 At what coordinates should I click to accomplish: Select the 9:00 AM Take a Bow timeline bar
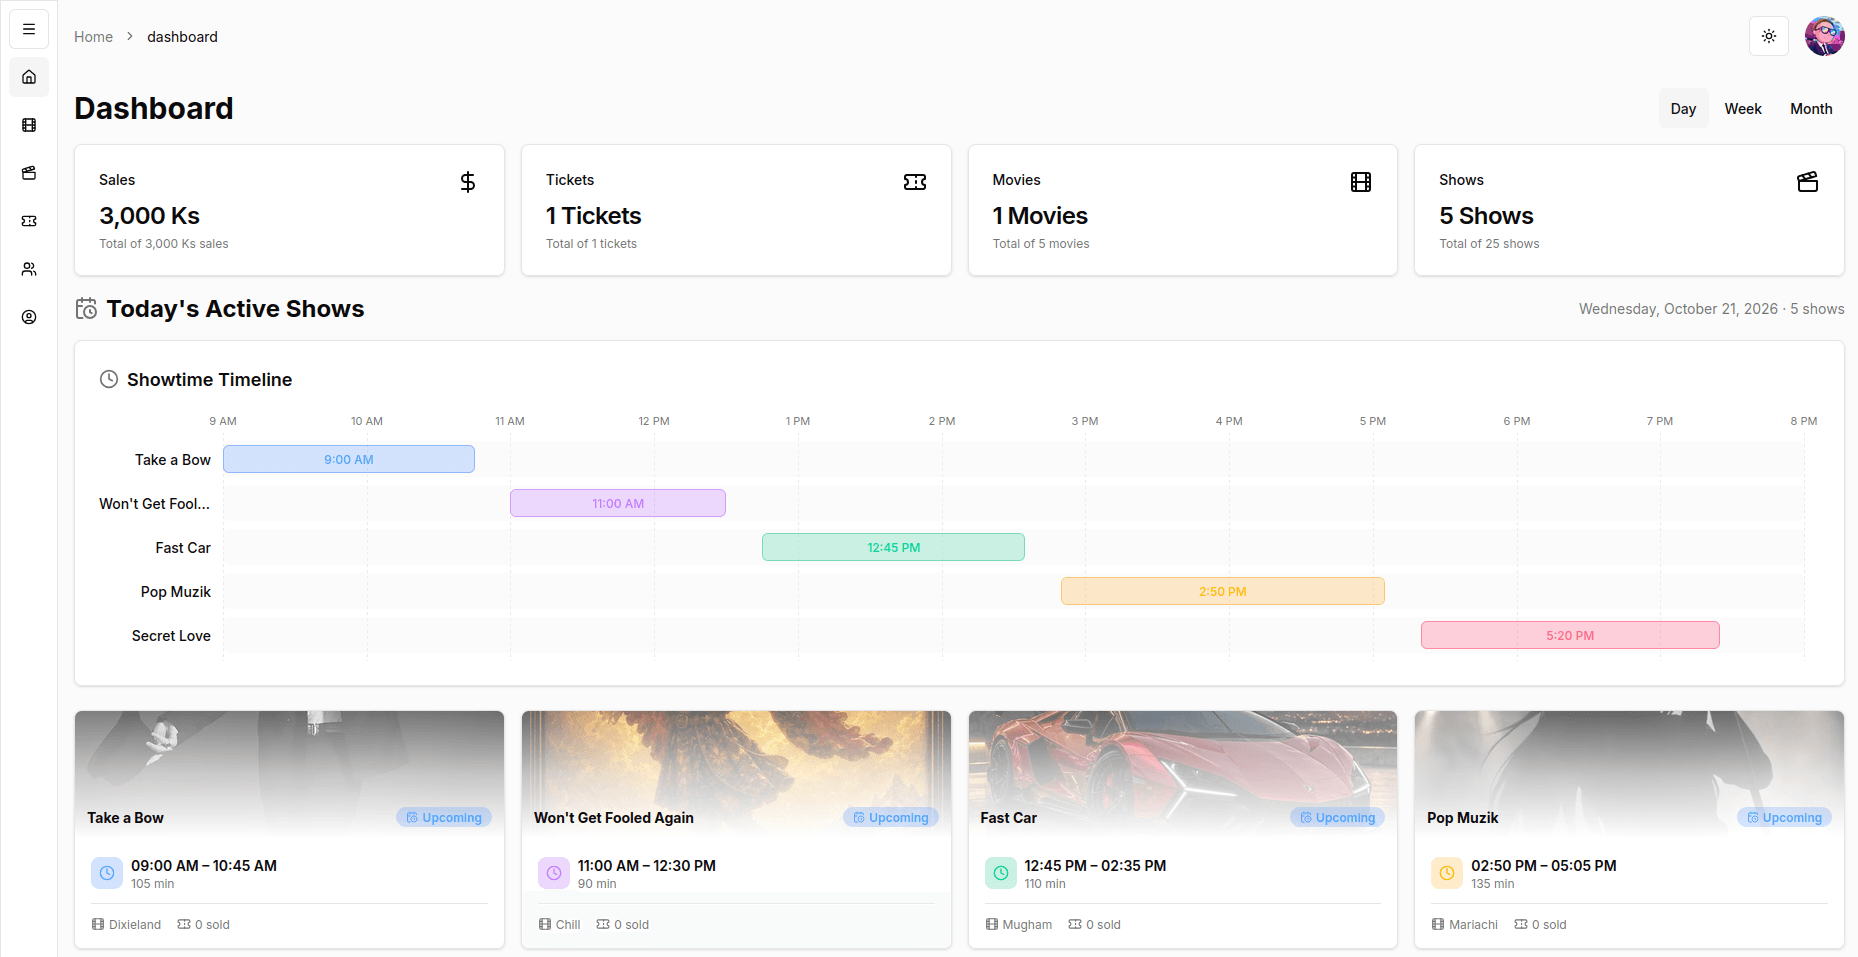(349, 459)
